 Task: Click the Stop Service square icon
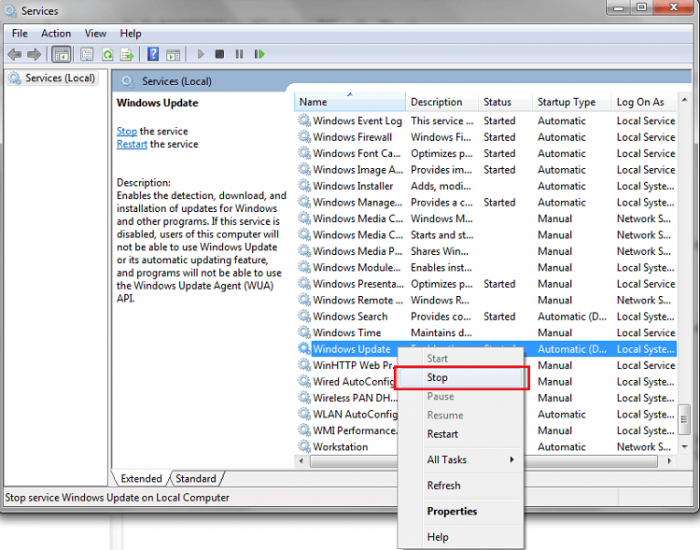click(x=219, y=54)
